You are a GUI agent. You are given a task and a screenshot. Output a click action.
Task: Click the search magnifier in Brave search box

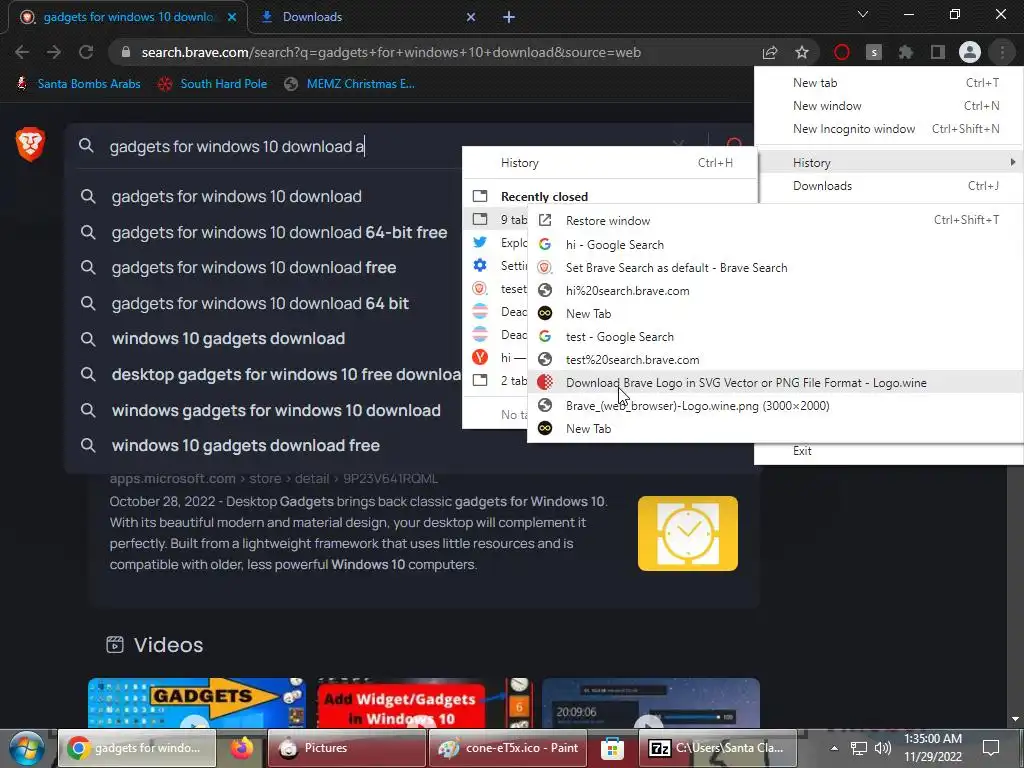click(86, 146)
